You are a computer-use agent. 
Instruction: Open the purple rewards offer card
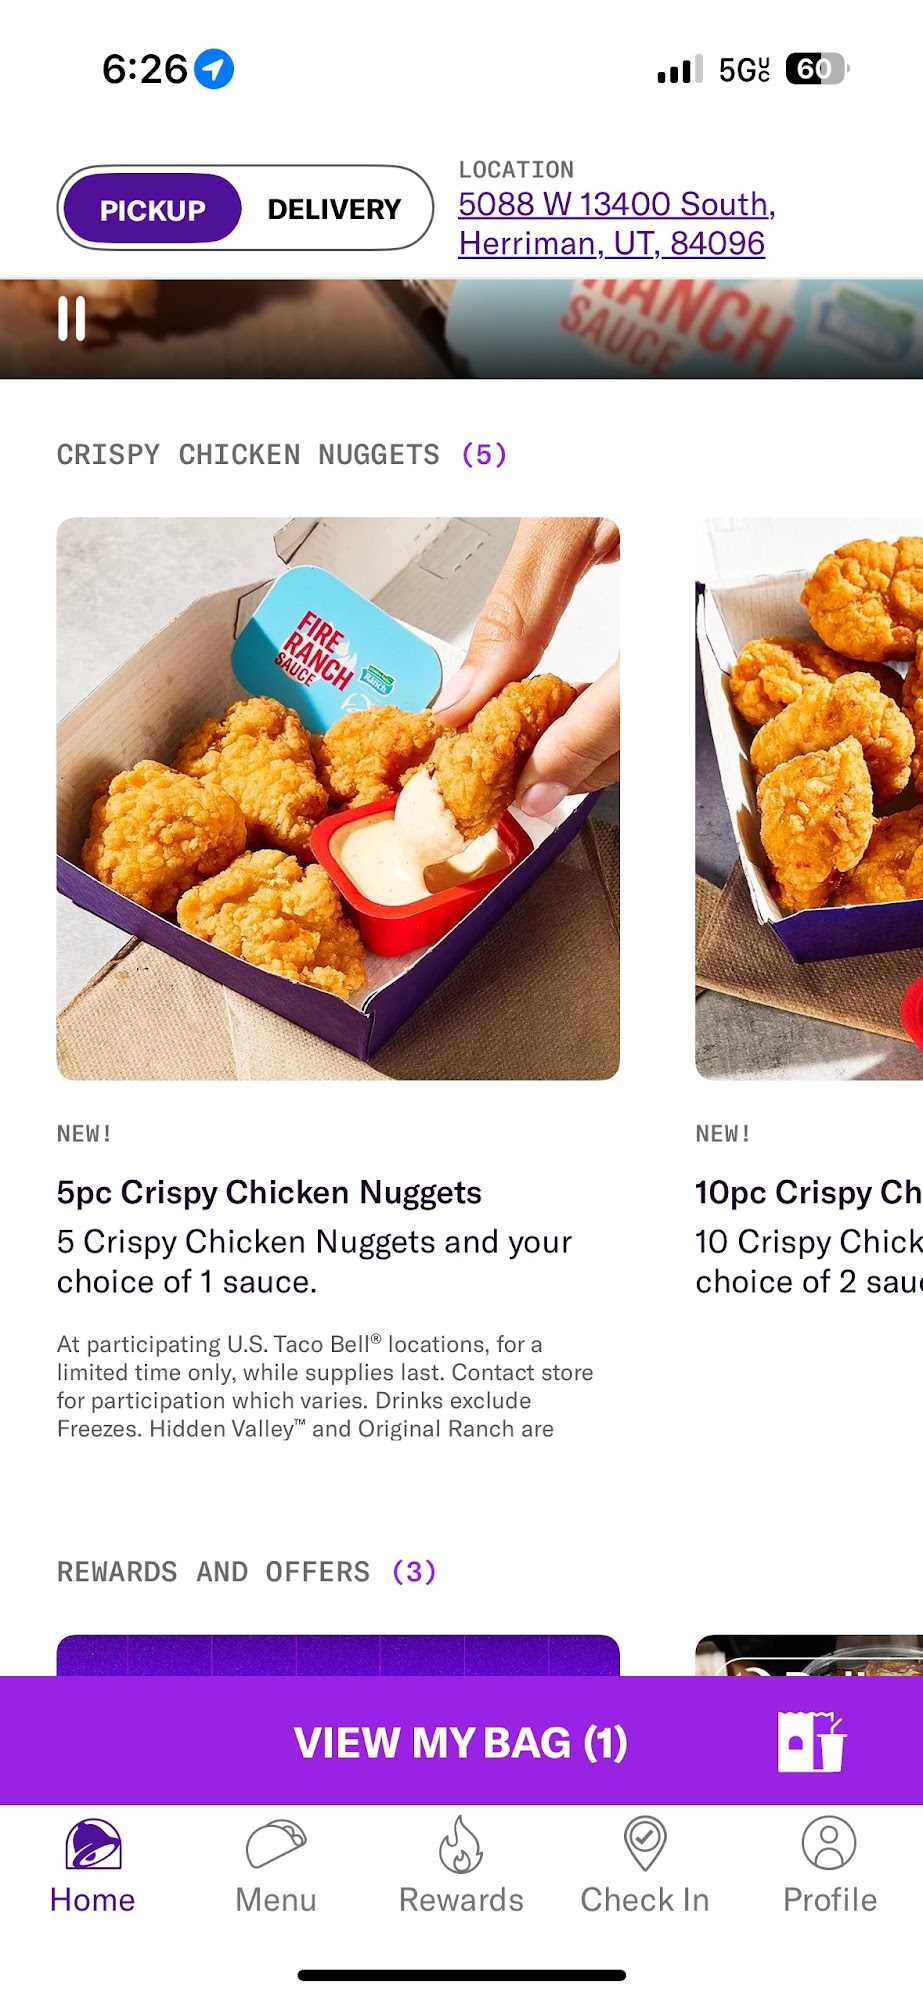338,1656
